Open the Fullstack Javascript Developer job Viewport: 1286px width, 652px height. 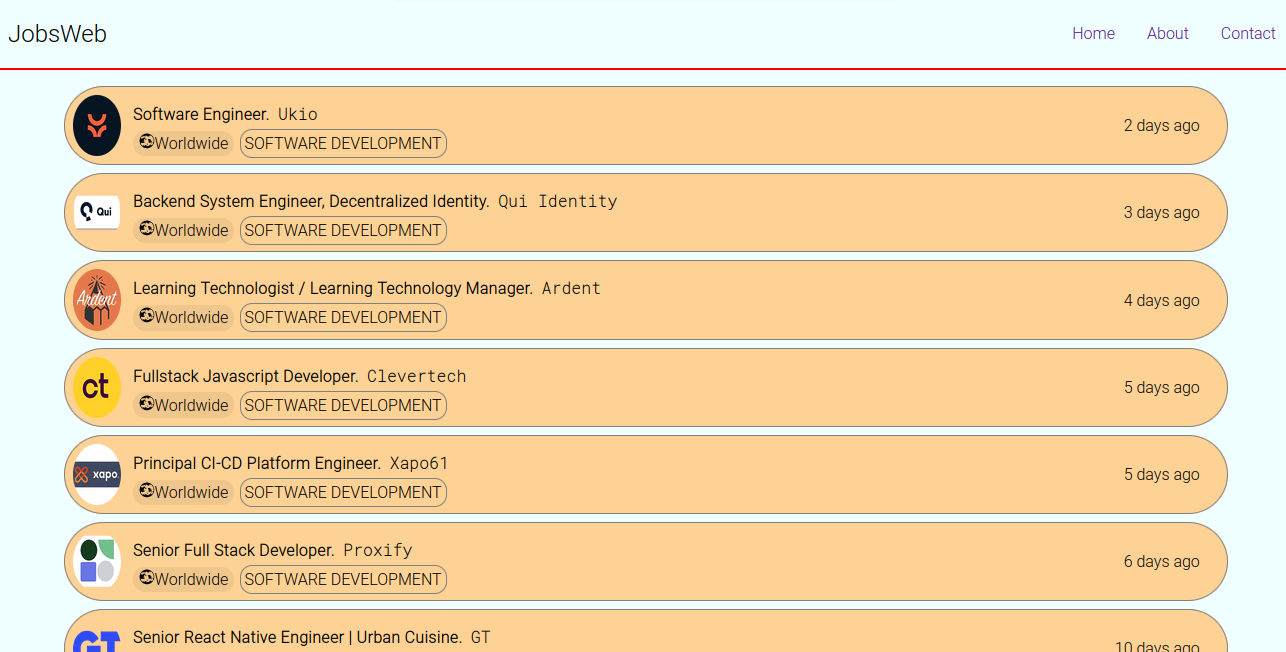(x=246, y=376)
